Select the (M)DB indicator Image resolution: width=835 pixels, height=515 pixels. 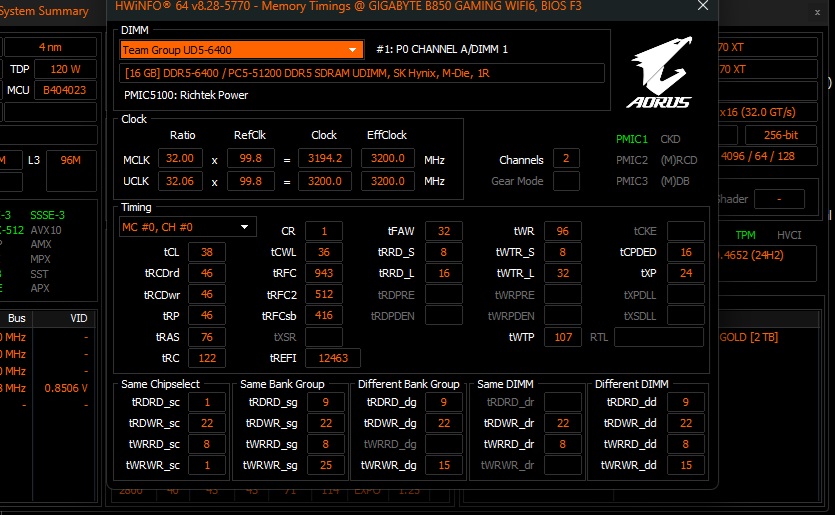click(675, 181)
